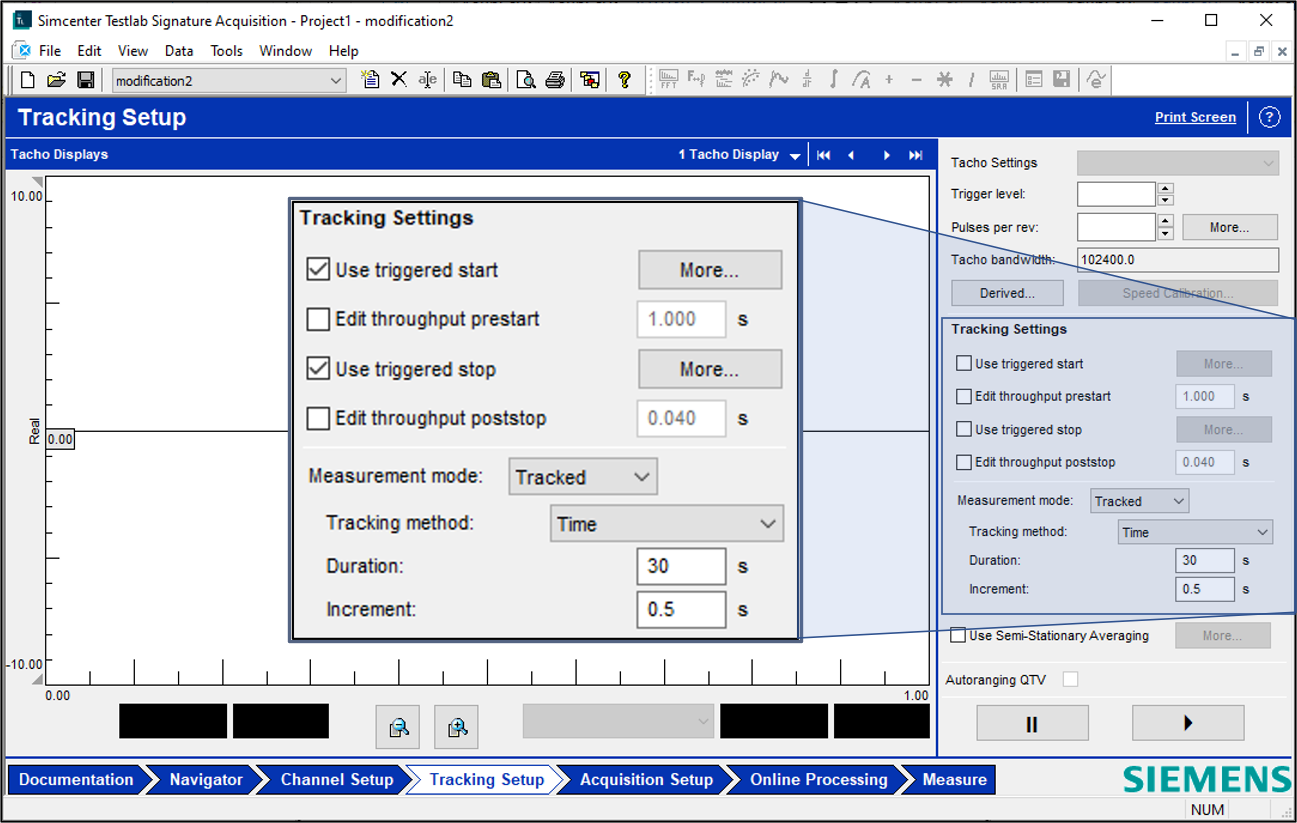This screenshot has height=823, width=1297.
Task: Open the Measurement mode dropdown in the right panel
Action: pos(1139,501)
